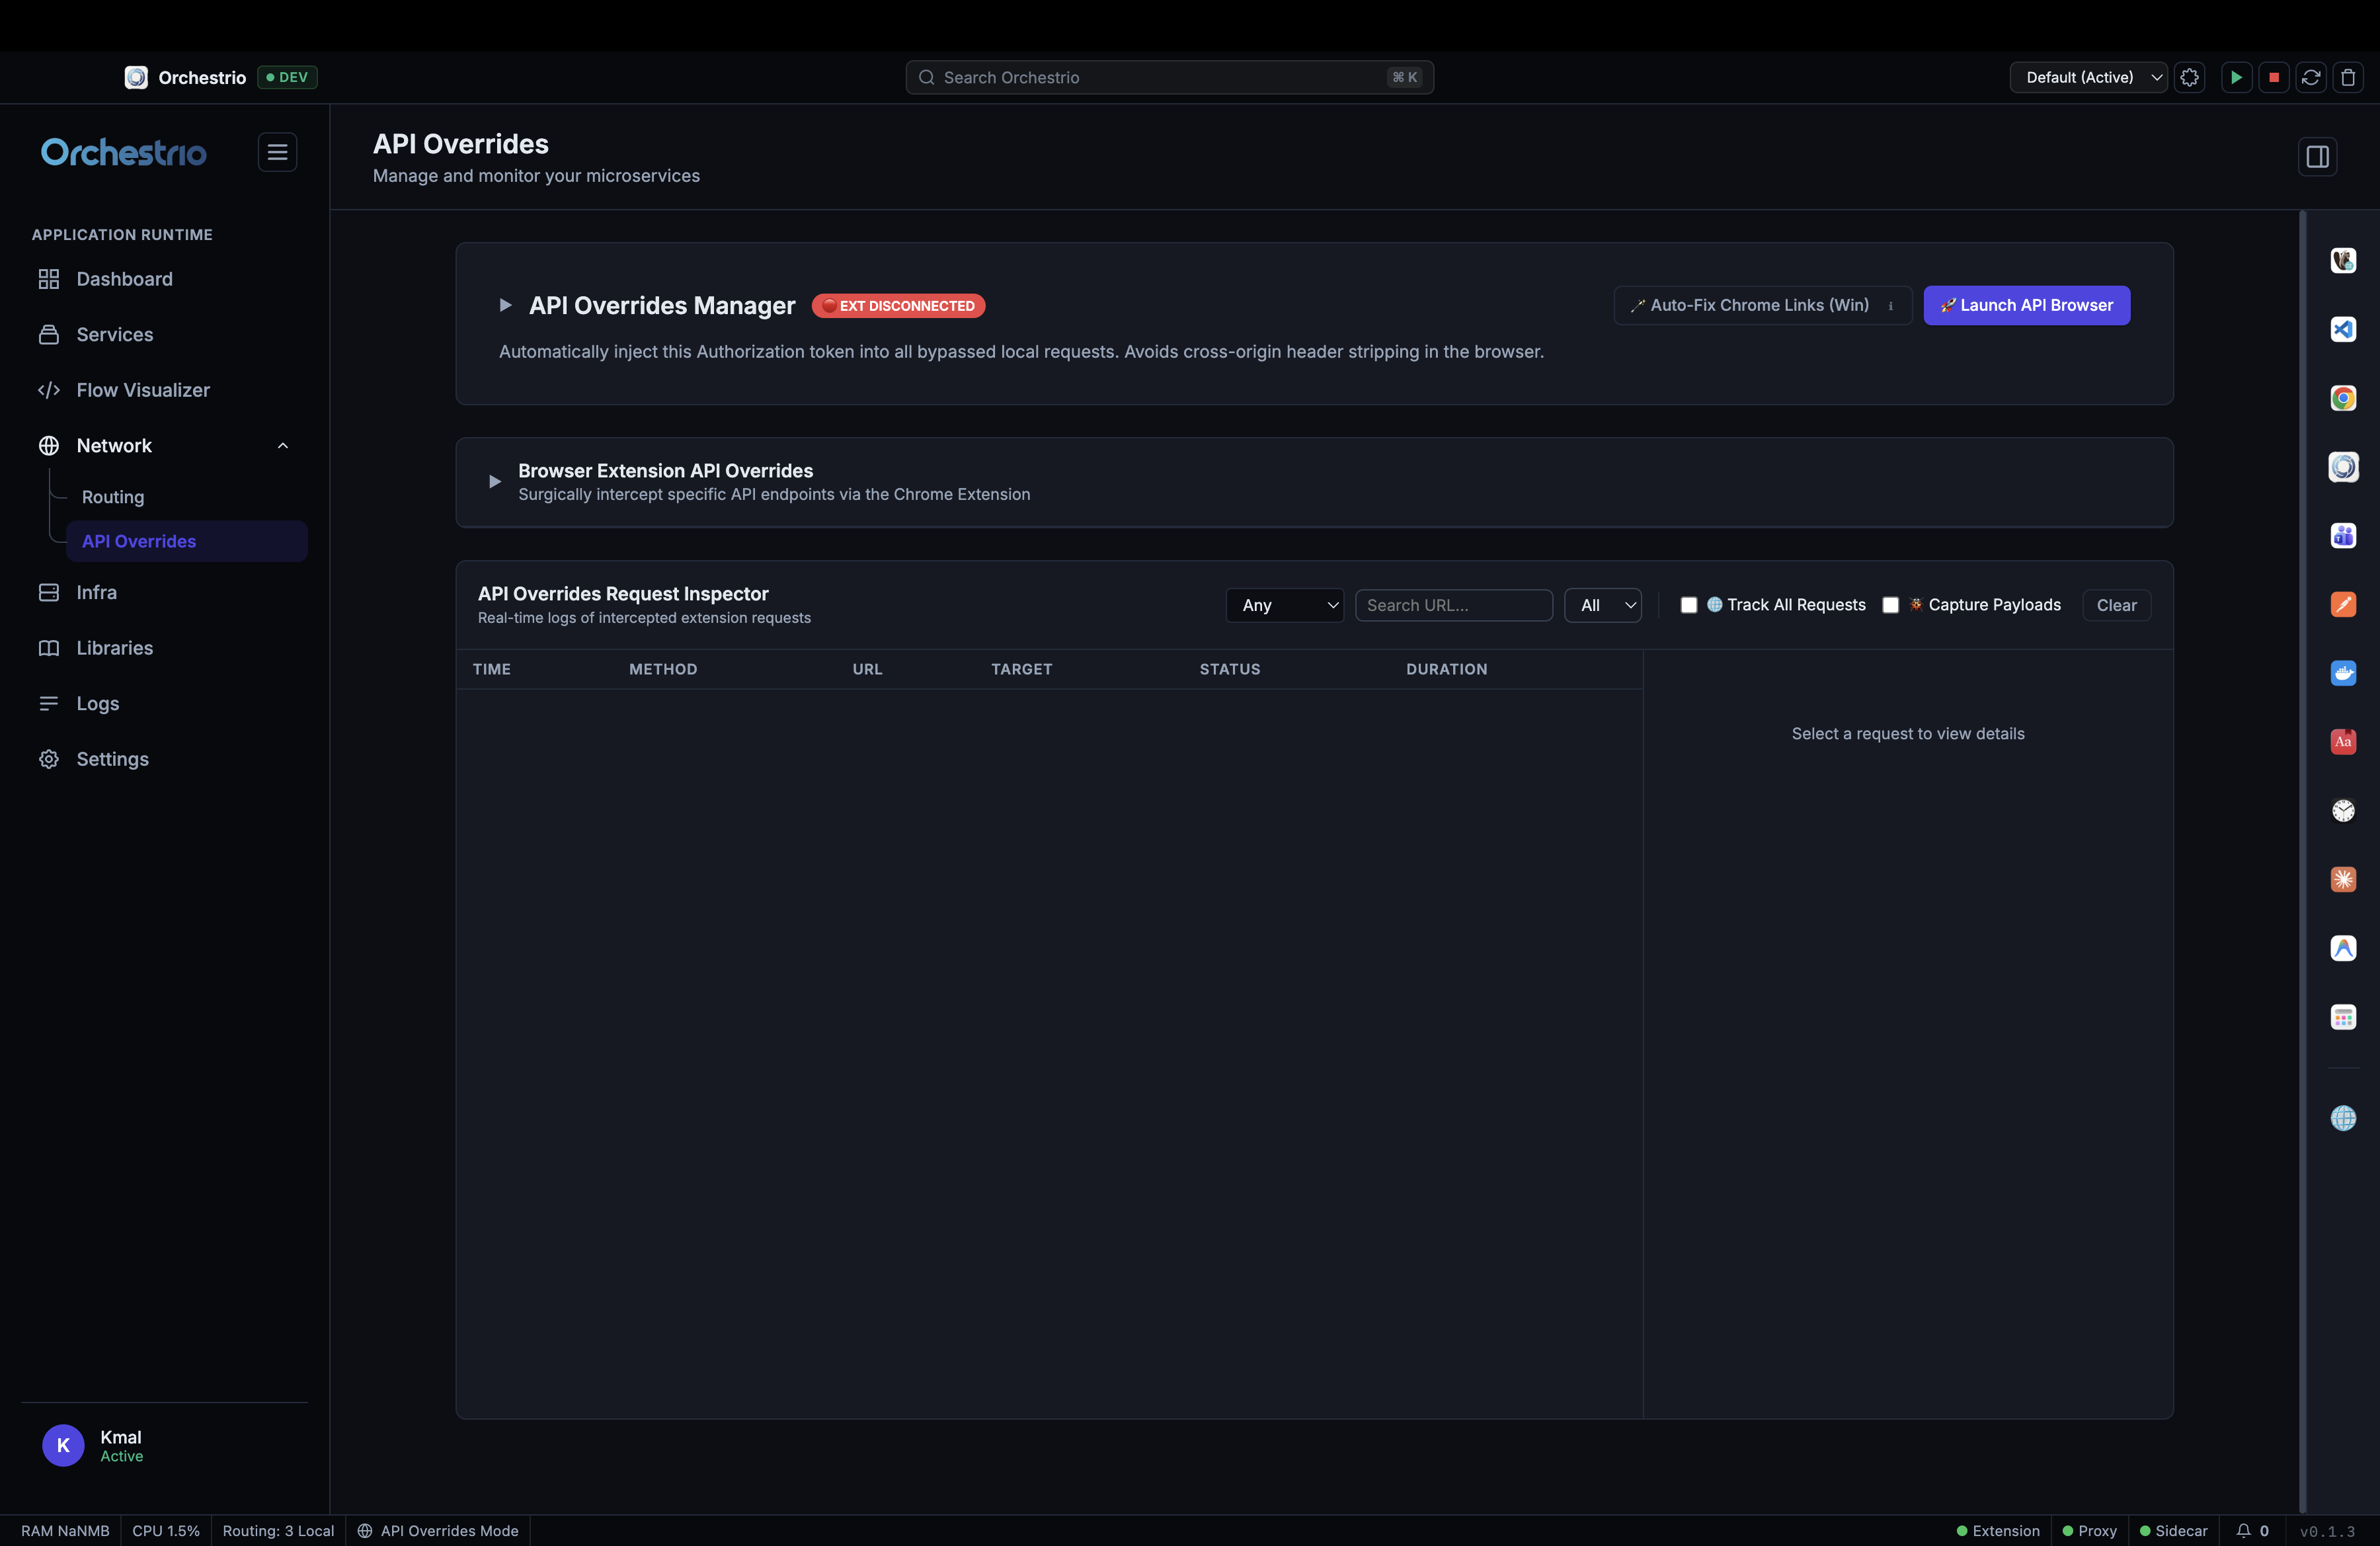Click the Orchestrio logo in sidebar
Viewport: 2380px width, 1546px height.
[x=124, y=152]
